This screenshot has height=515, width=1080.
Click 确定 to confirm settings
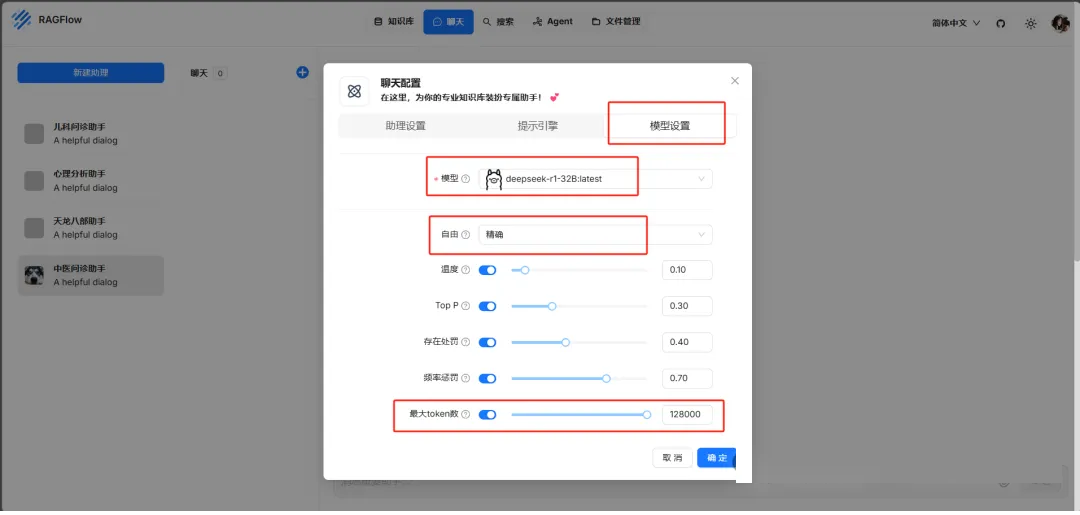[716, 458]
